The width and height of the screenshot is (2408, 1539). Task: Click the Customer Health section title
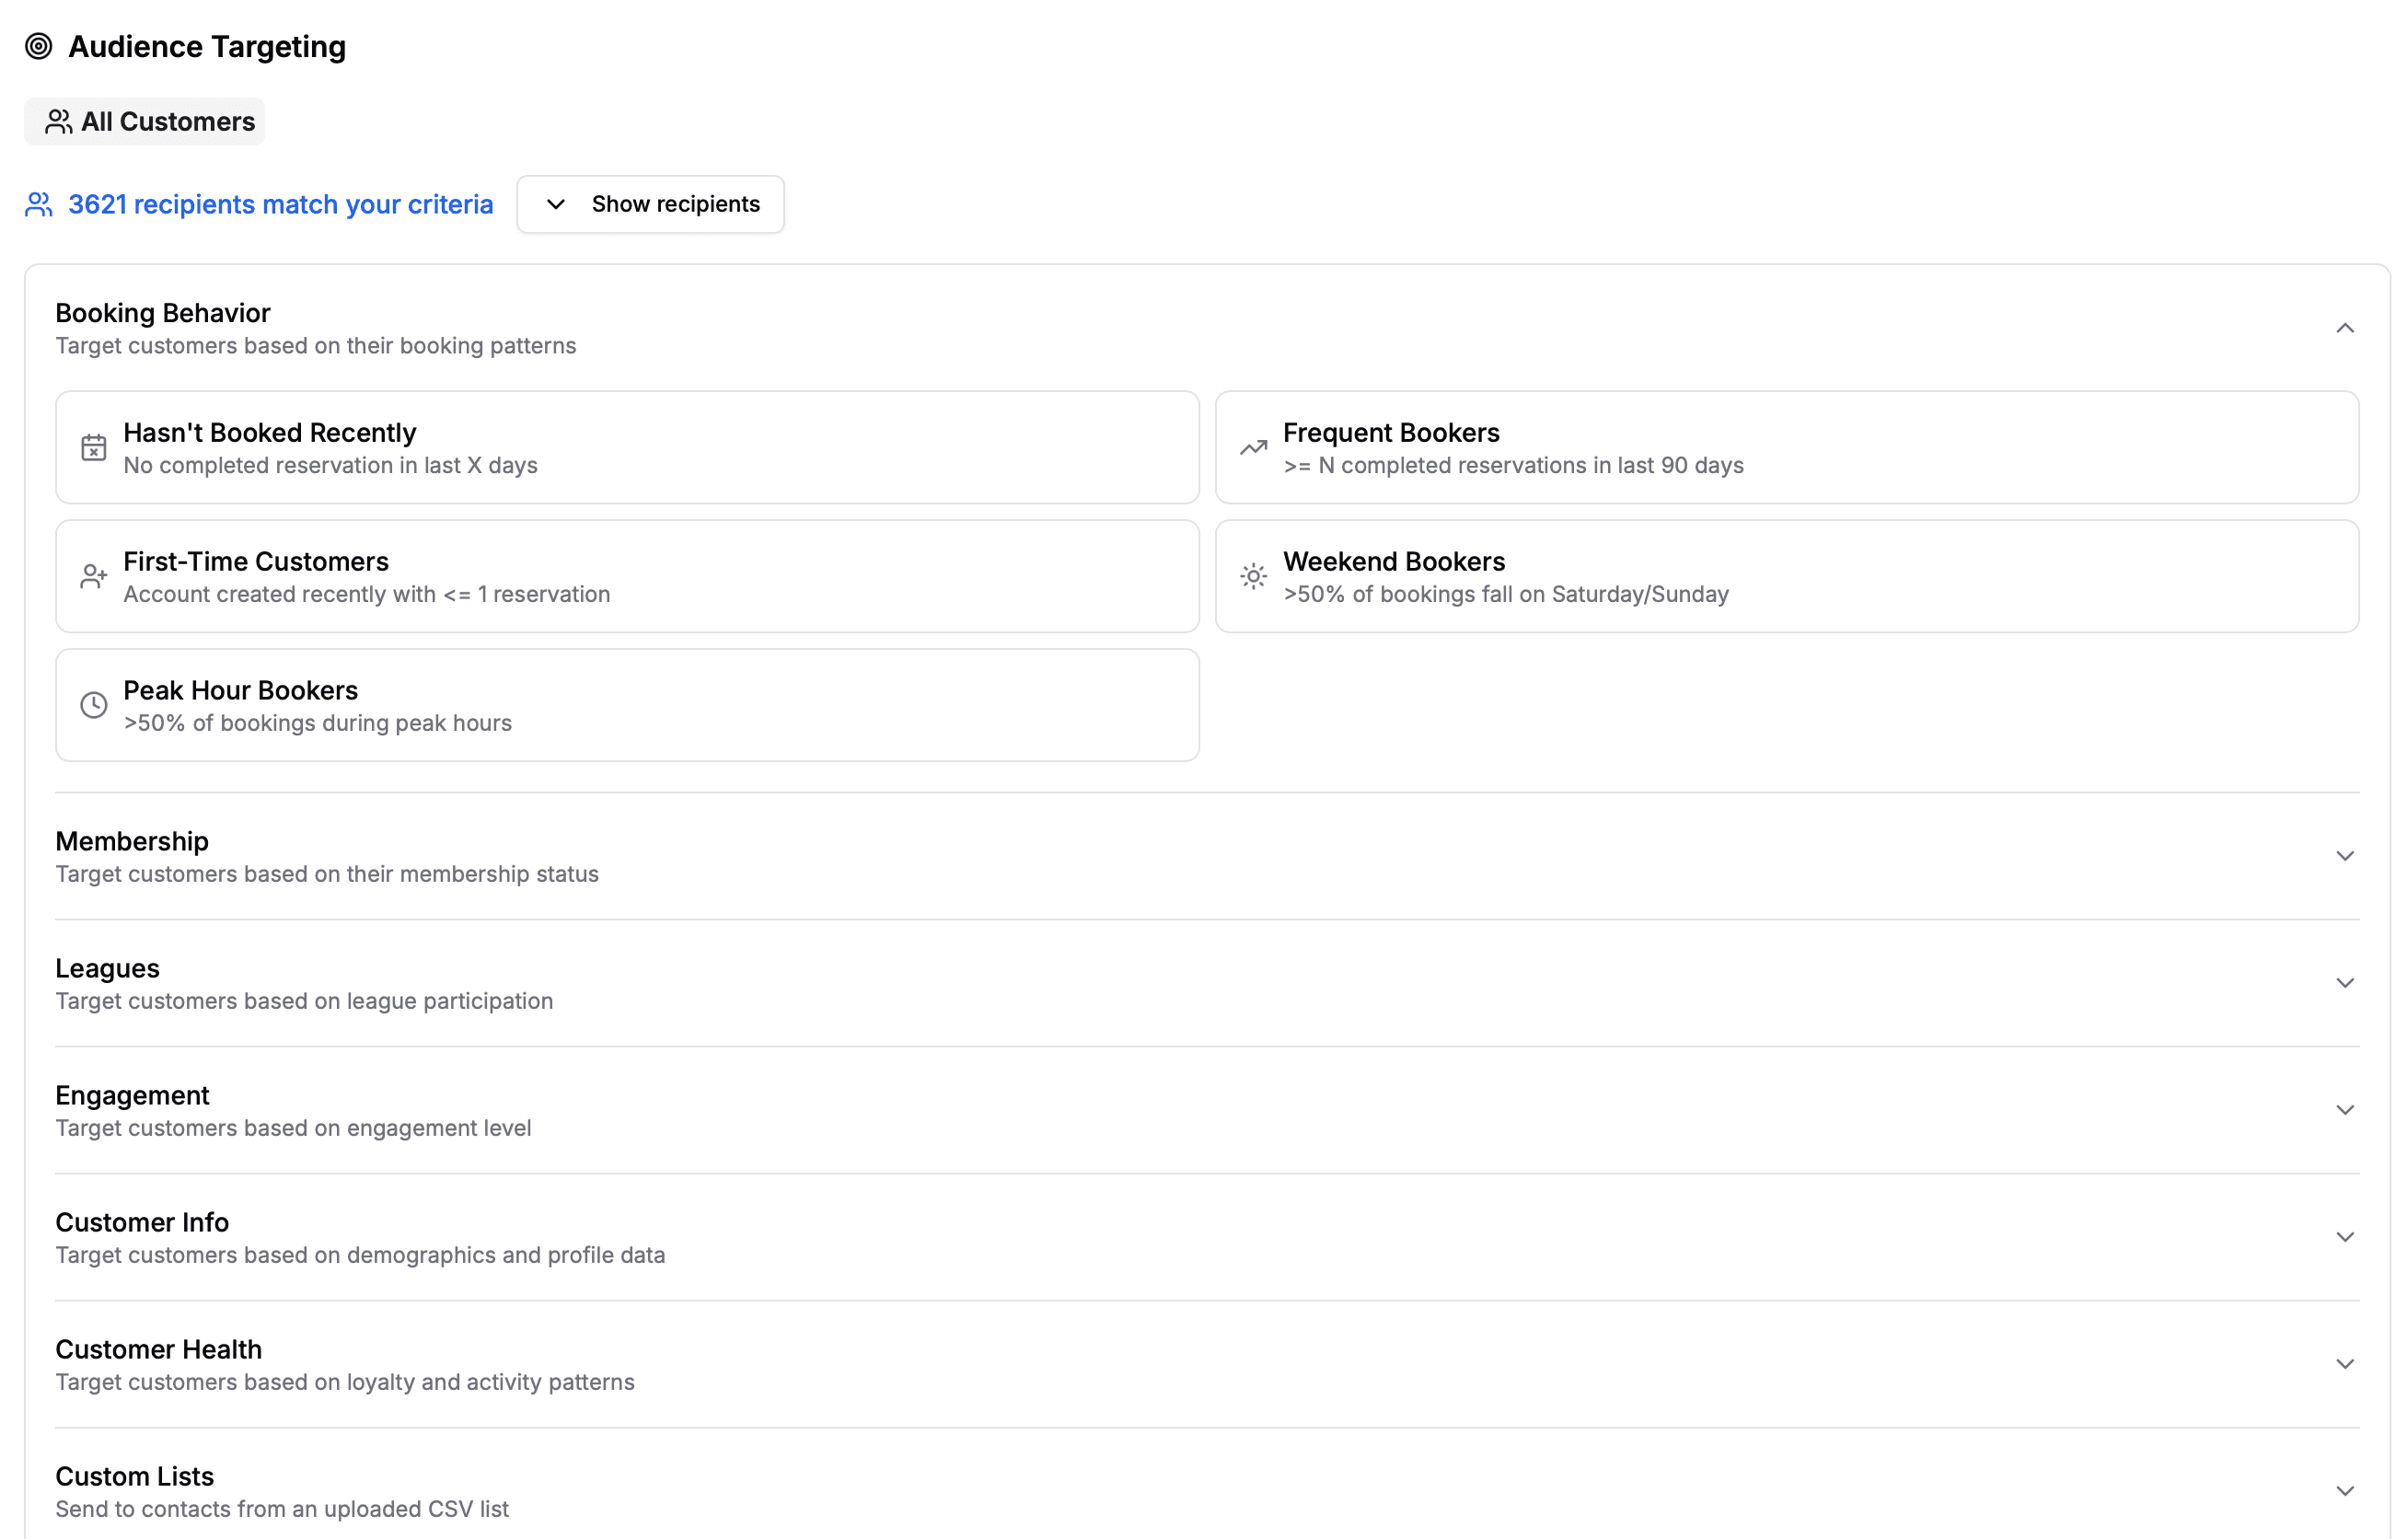click(x=159, y=1349)
